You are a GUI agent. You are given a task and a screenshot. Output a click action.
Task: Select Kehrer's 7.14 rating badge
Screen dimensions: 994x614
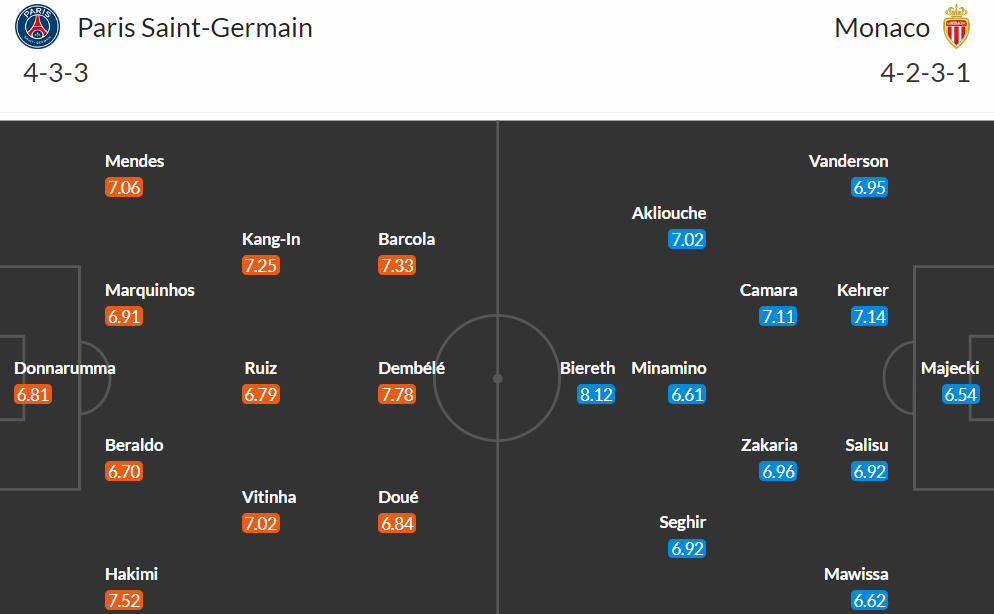tap(869, 316)
